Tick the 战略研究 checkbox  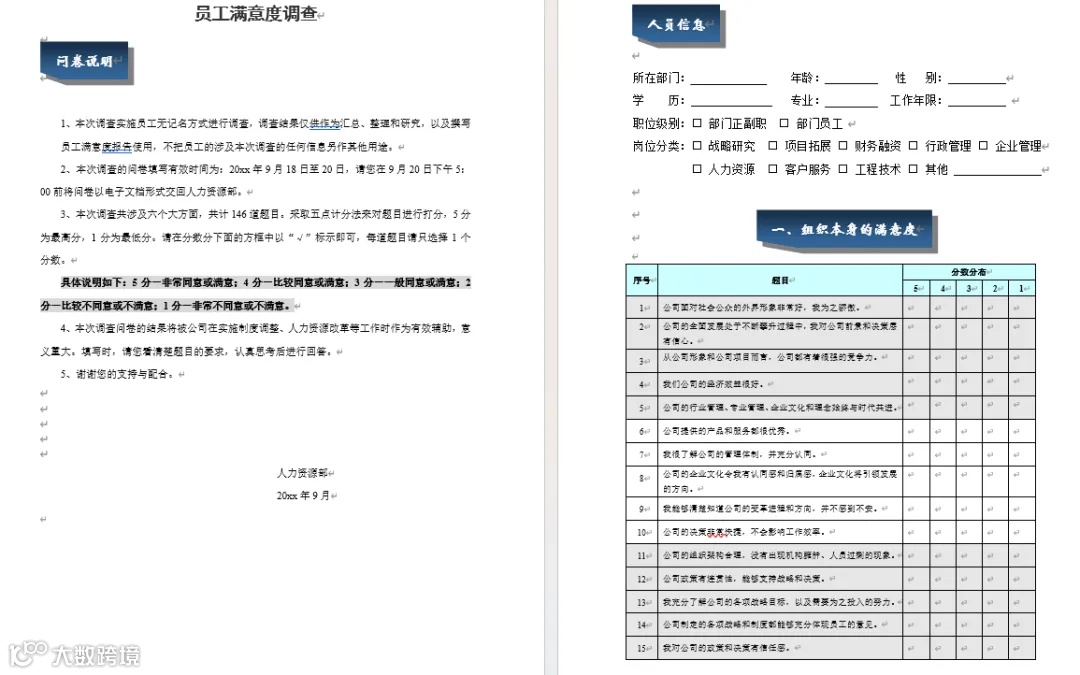(697, 146)
